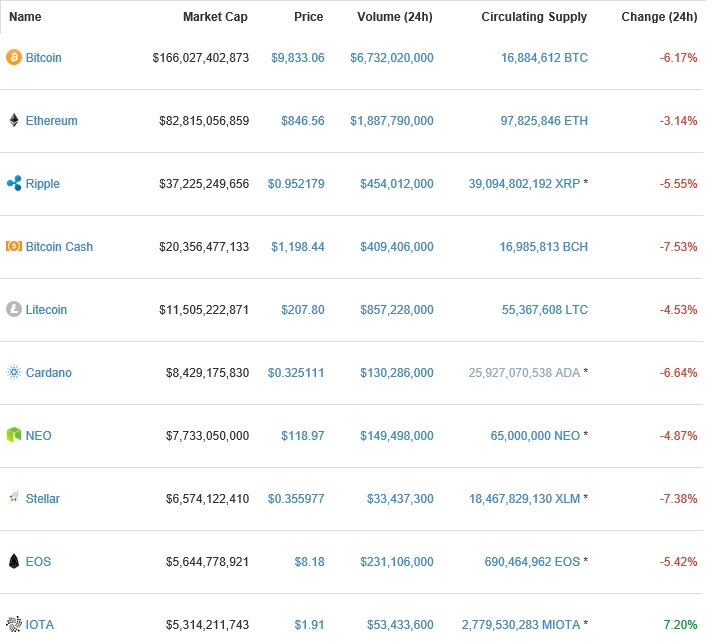Click the Ethereum diamond icon

tap(14, 121)
